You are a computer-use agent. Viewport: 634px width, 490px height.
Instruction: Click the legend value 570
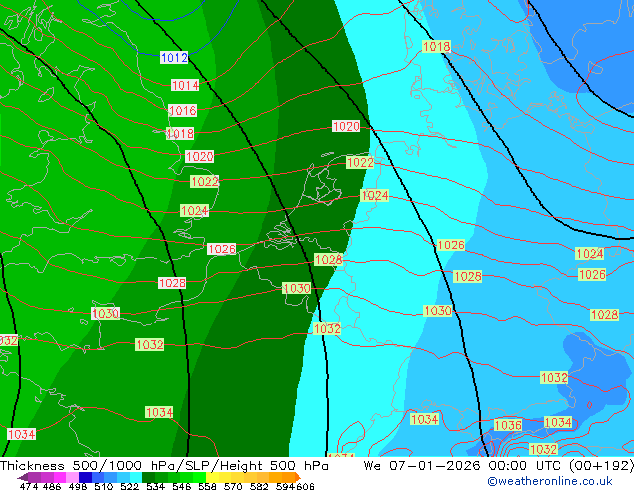click(x=233, y=486)
